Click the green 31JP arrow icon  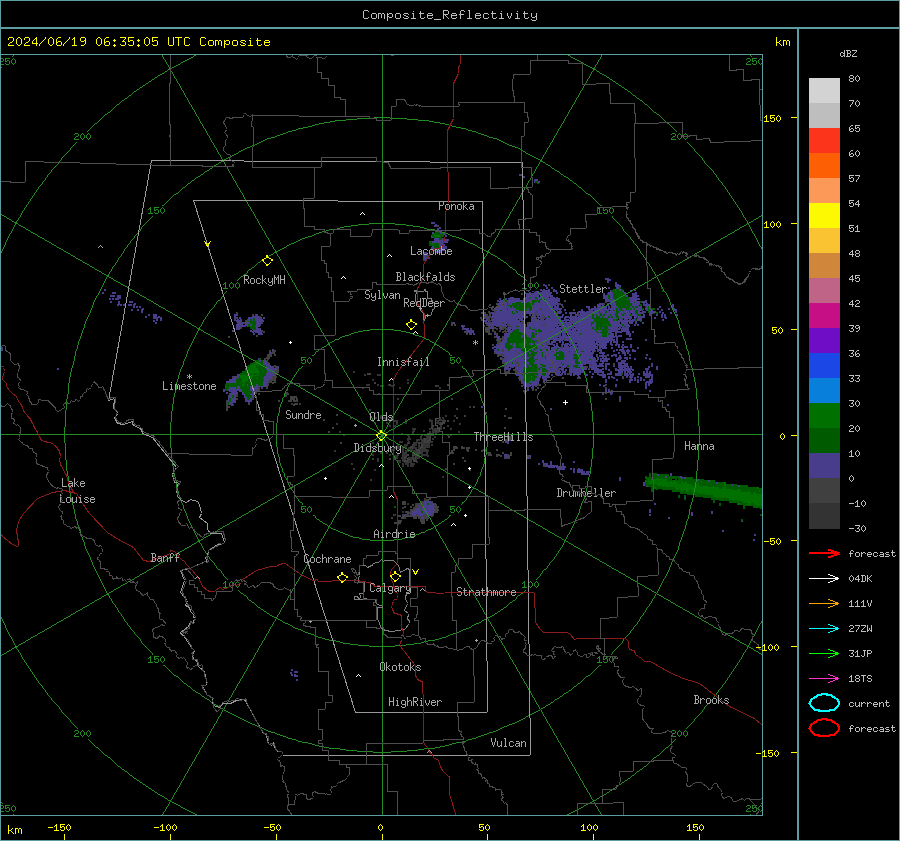[824, 653]
